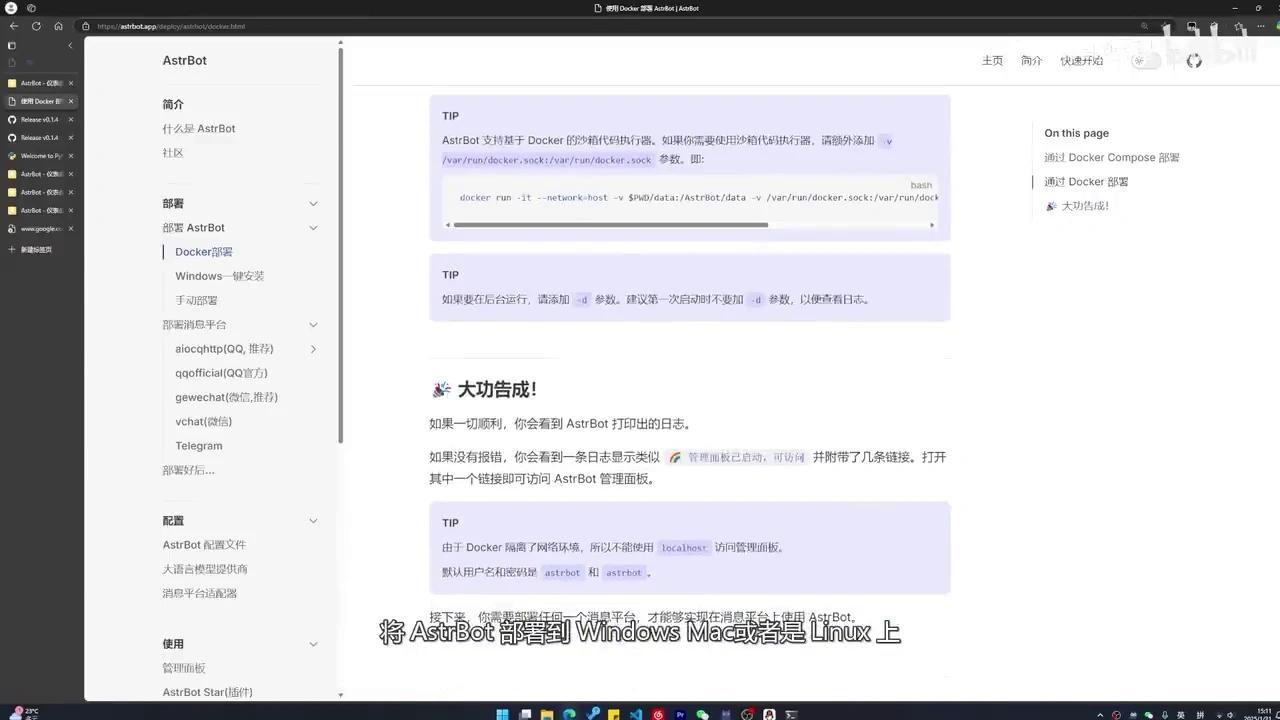Viewport: 1280px width, 720px height.
Task: Open File Explorer from the taskbar
Action: click(x=547, y=714)
